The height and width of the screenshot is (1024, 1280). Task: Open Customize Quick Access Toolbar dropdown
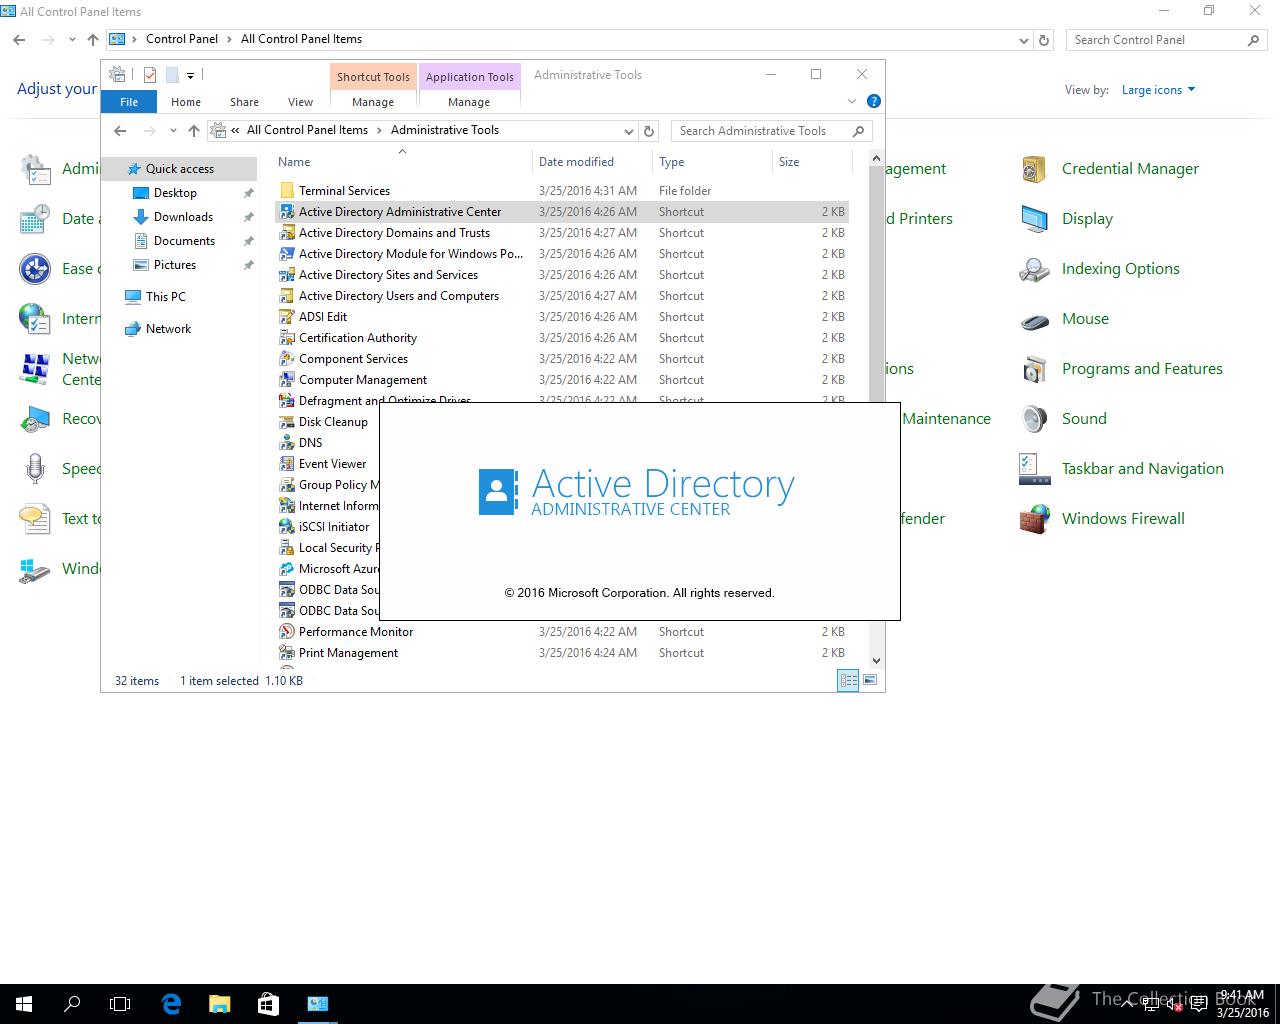click(x=190, y=75)
